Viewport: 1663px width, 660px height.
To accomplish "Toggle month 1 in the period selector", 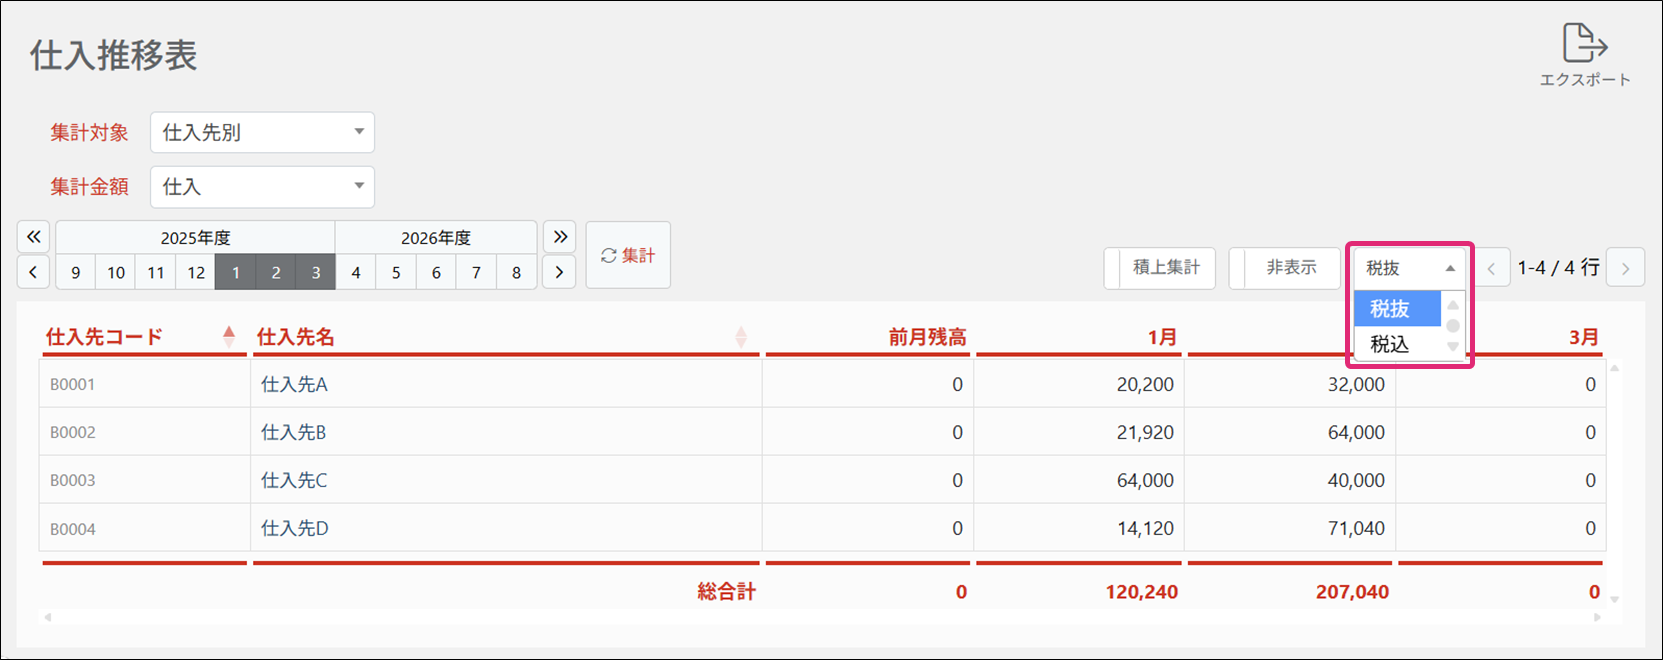I will click(235, 272).
